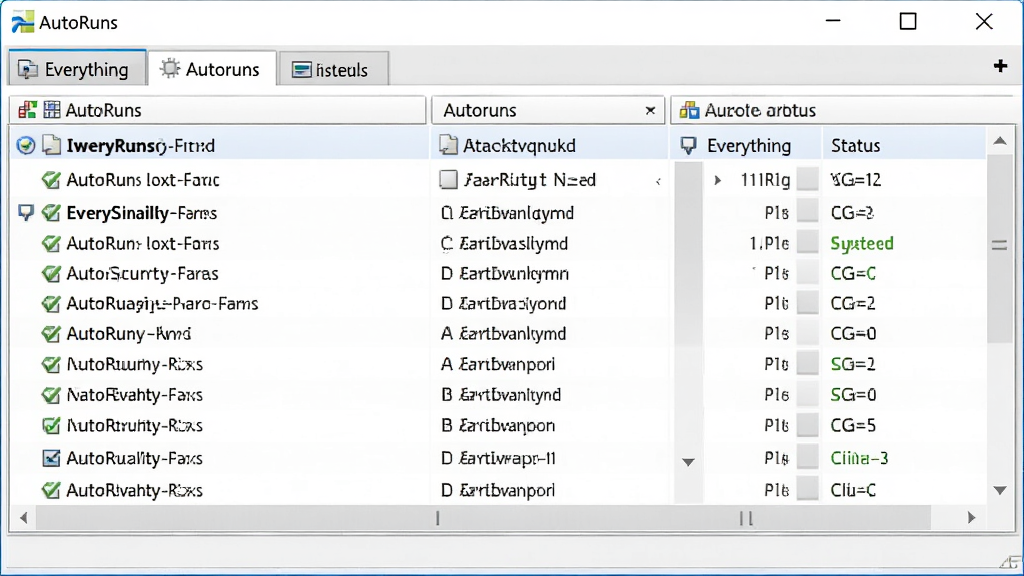Click the vertical scrollbar down arrow
Viewport: 1024px width, 576px height.
pos(1000,490)
